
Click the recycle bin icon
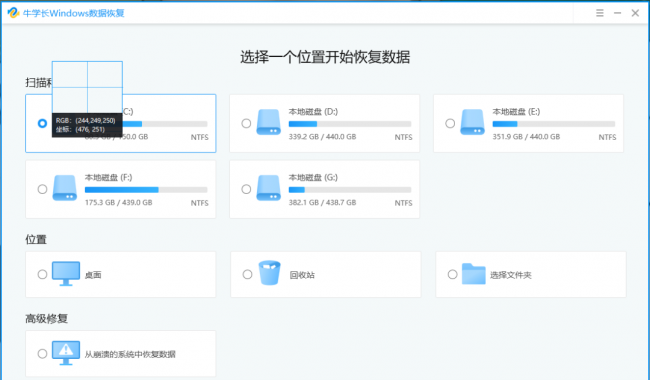269,273
